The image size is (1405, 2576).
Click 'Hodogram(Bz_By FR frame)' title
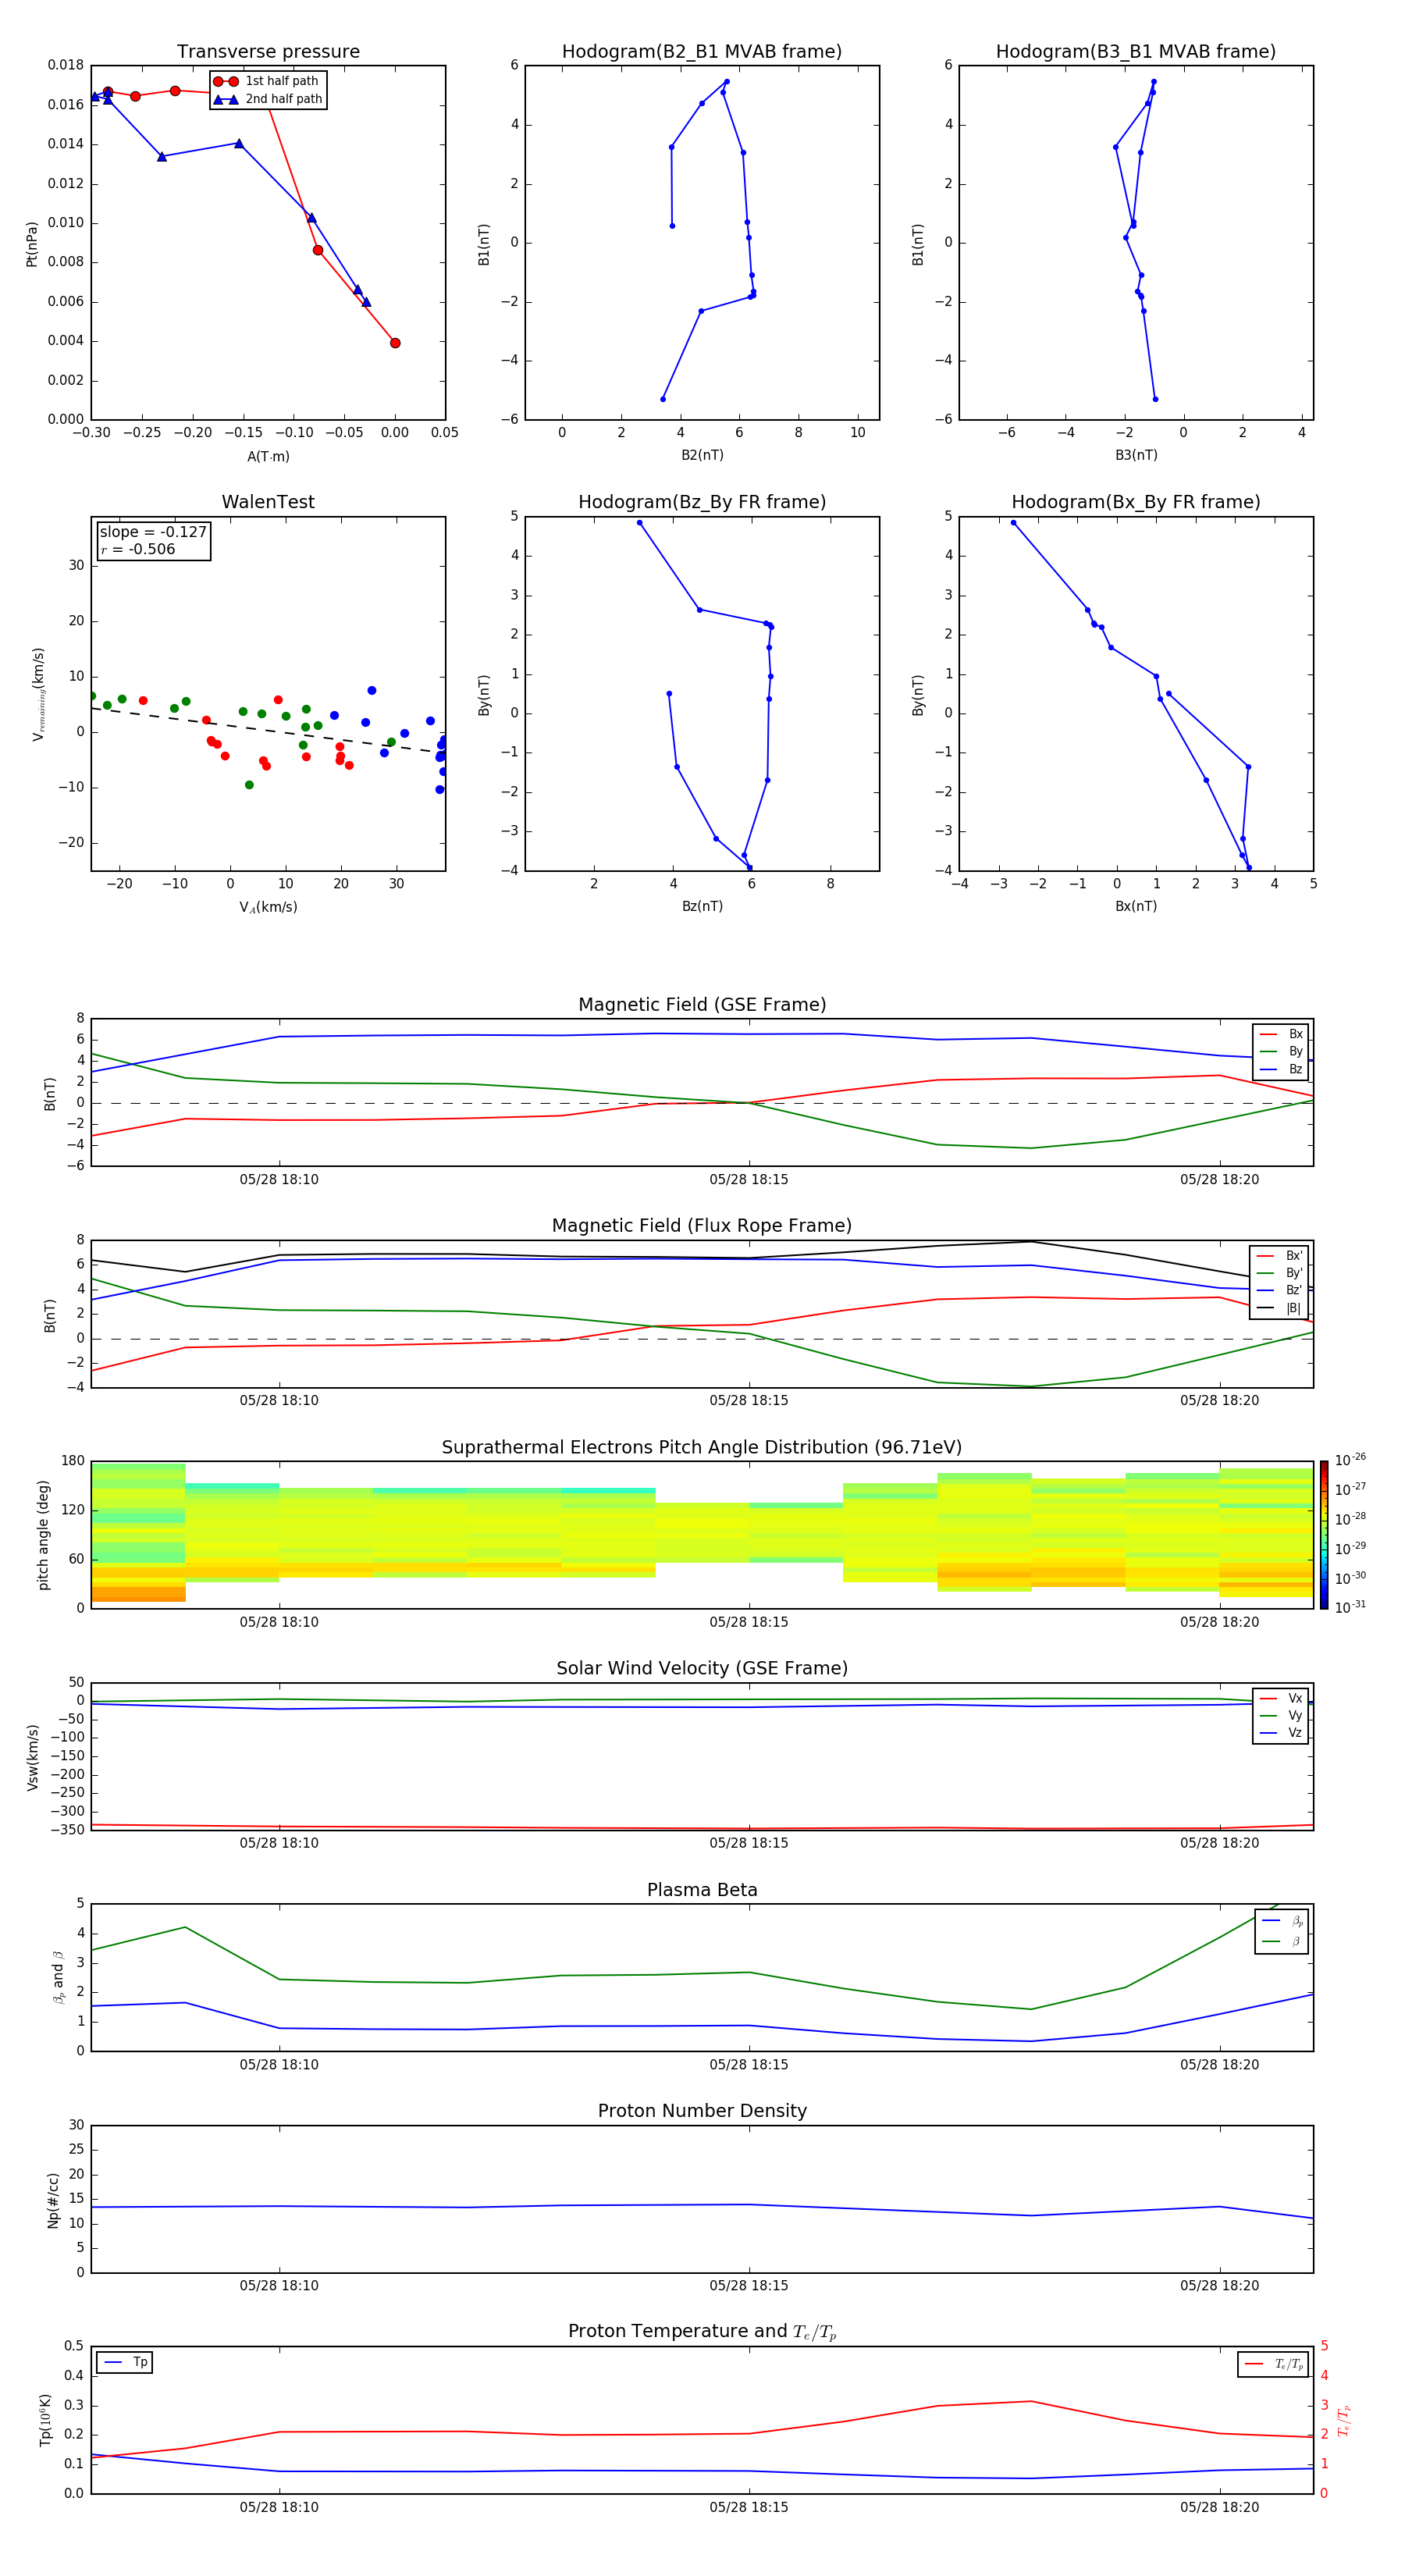[702, 502]
